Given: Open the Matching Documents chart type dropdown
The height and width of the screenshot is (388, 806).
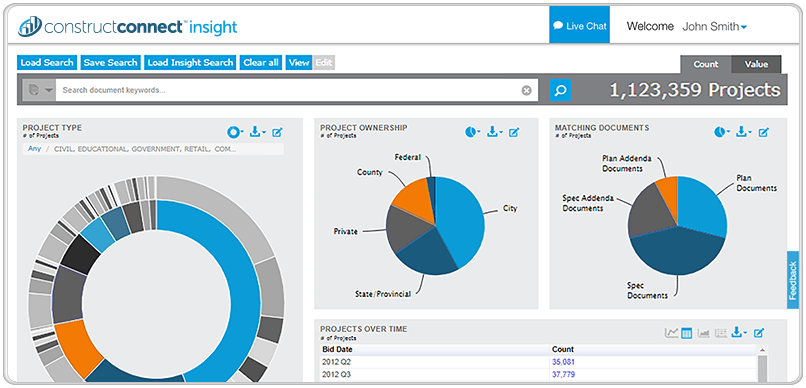Looking at the screenshot, I should pos(722,133).
